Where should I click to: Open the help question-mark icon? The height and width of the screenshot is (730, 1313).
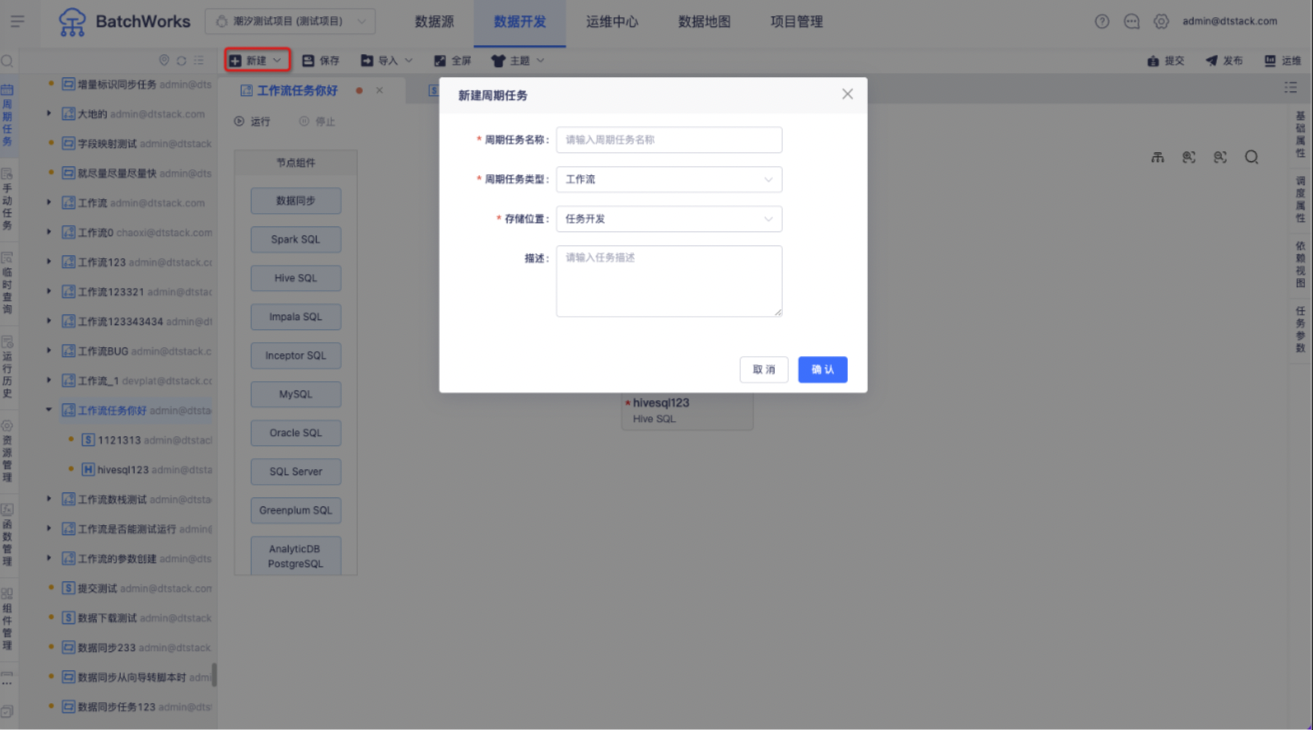1102,21
